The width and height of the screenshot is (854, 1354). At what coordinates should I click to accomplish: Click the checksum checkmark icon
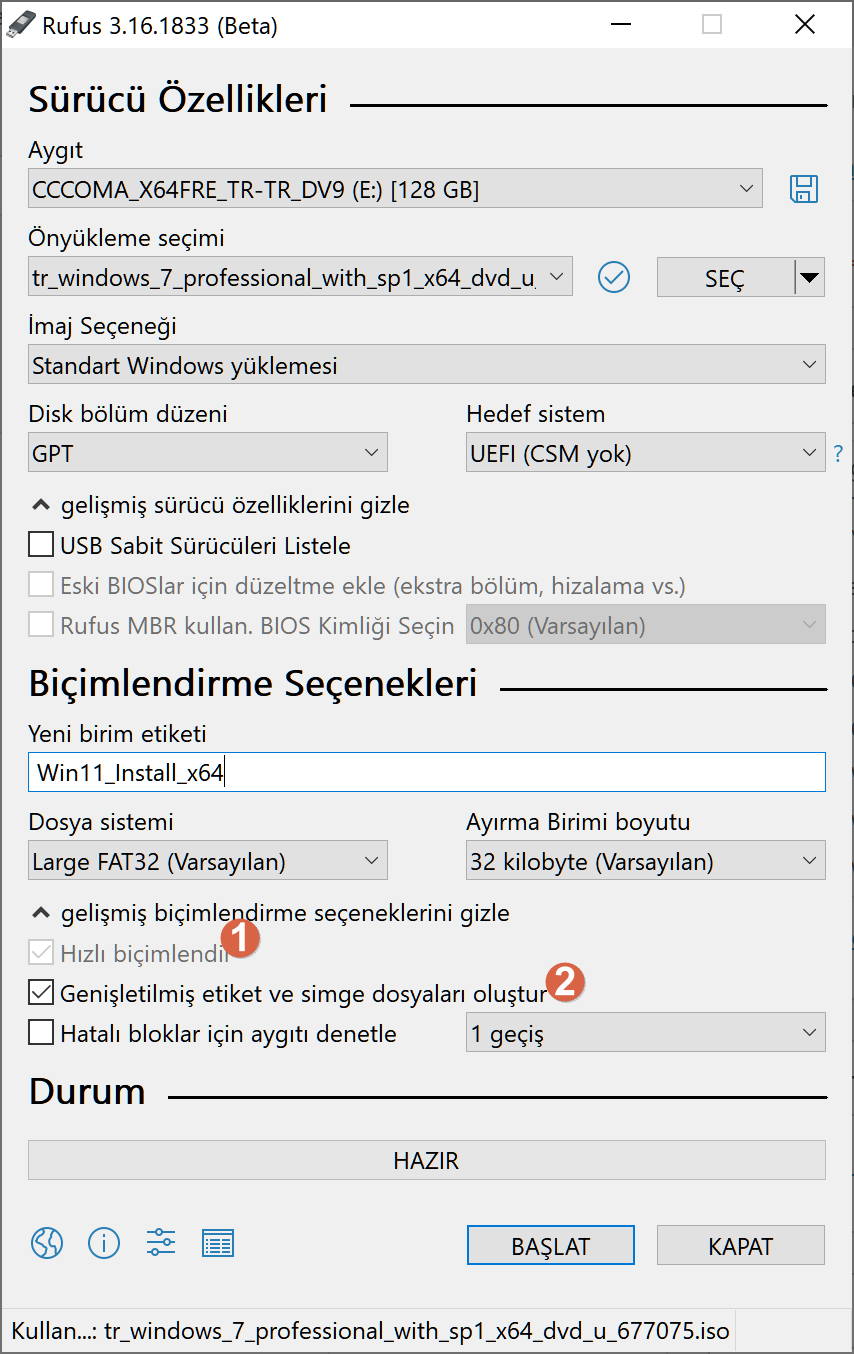[613, 277]
